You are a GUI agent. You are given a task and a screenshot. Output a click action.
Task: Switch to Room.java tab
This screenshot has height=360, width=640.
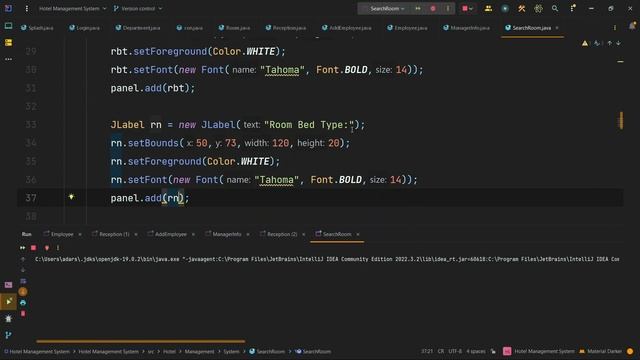[x=234, y=28]
